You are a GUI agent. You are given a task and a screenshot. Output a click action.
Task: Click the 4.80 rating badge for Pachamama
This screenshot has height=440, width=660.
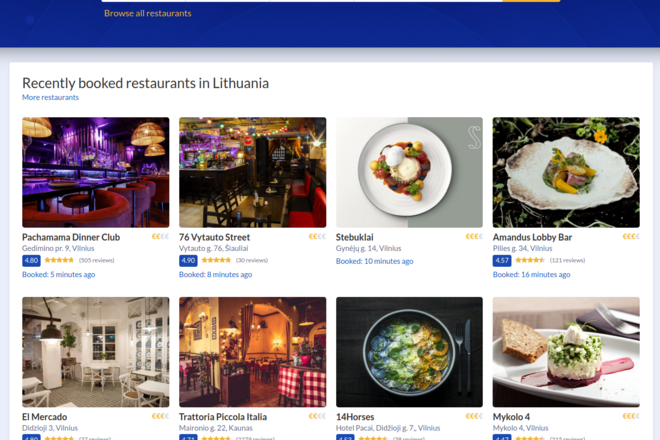31,261
